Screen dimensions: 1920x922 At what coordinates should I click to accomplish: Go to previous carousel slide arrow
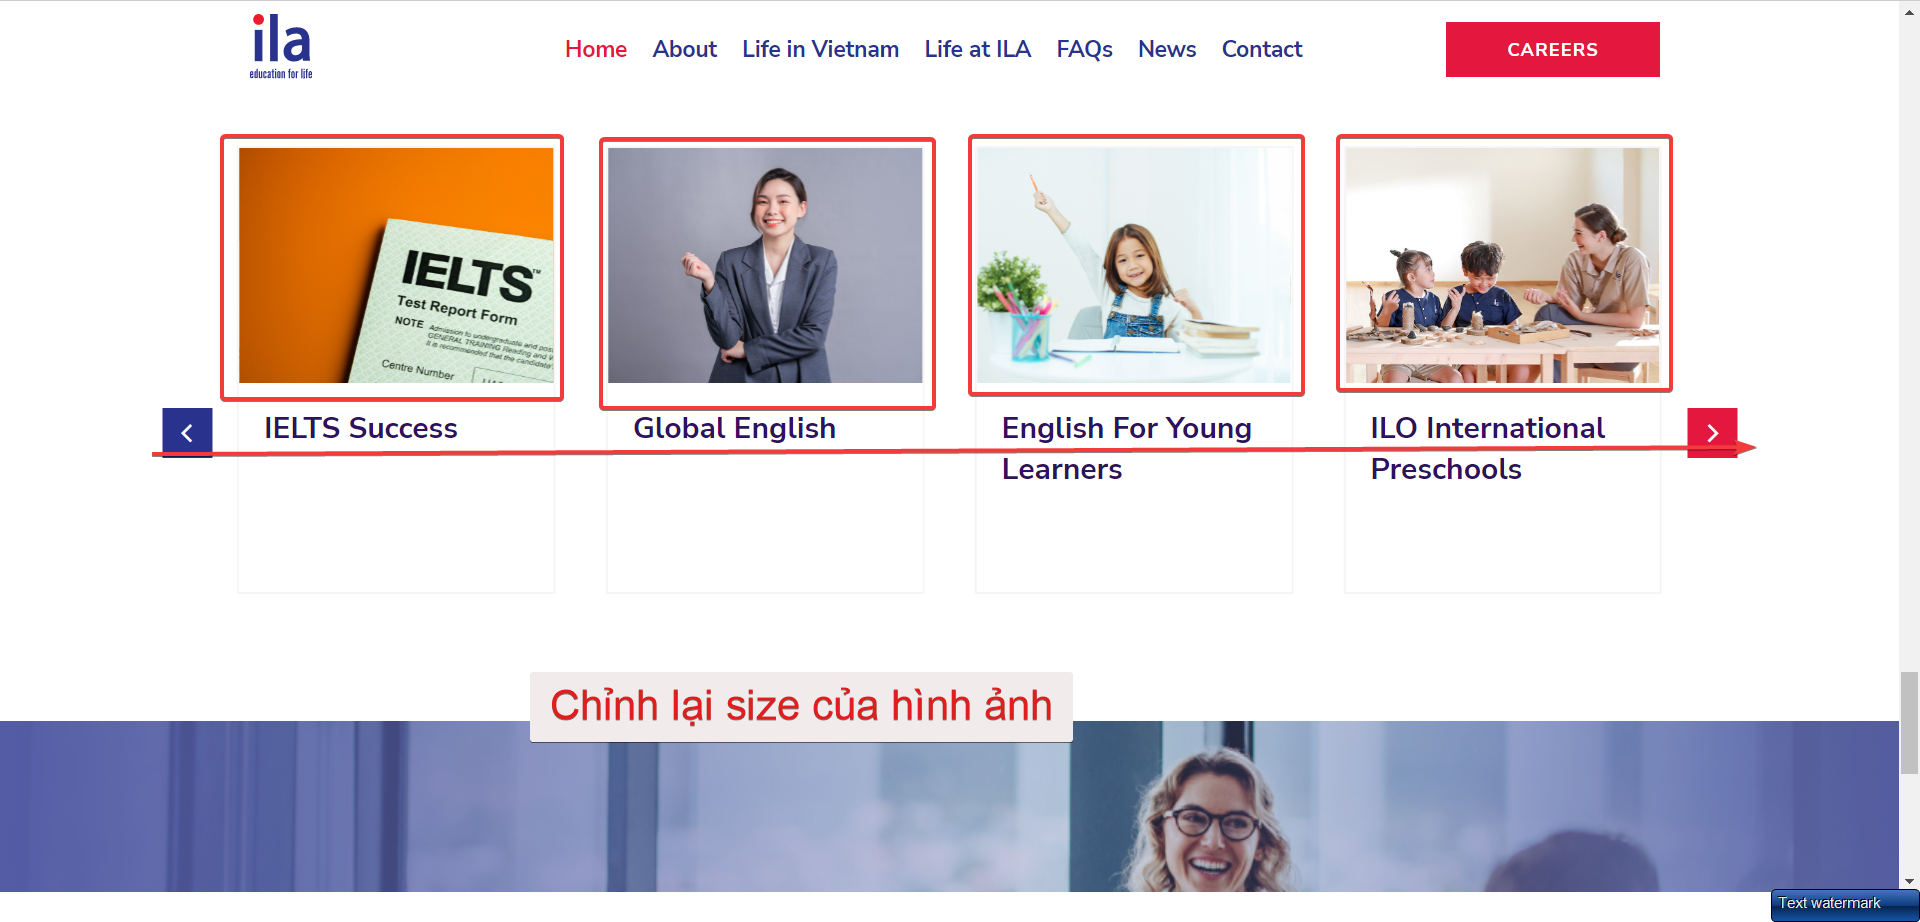click(x=187, y=432)
